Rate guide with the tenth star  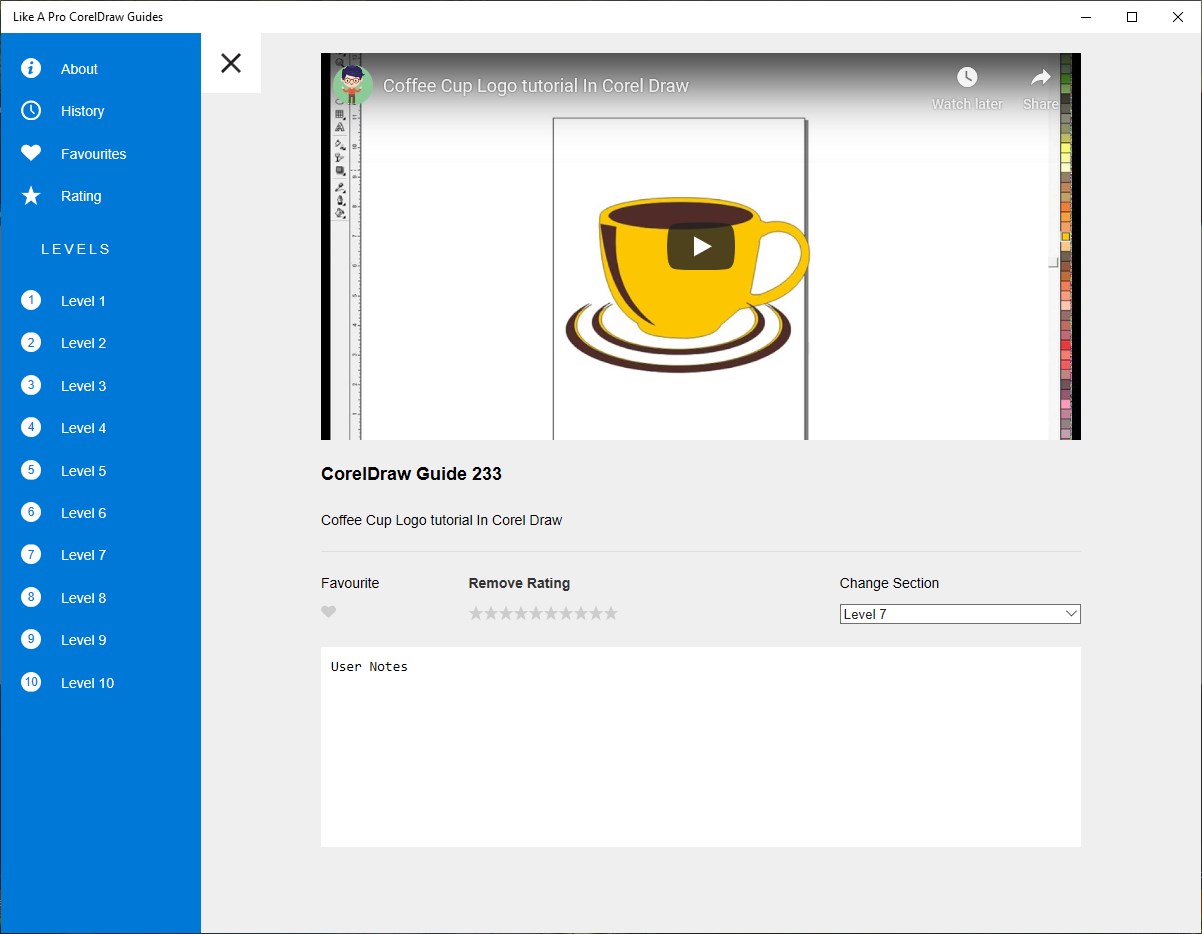[x=611, y=613]
